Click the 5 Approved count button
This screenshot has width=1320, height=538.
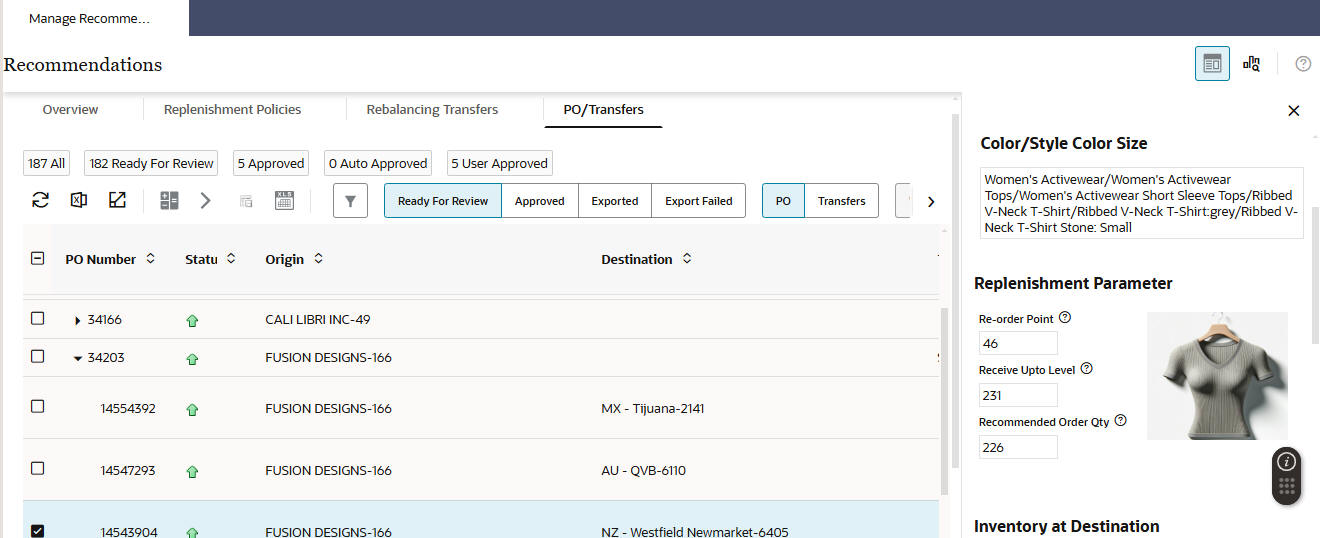(271, 163)
